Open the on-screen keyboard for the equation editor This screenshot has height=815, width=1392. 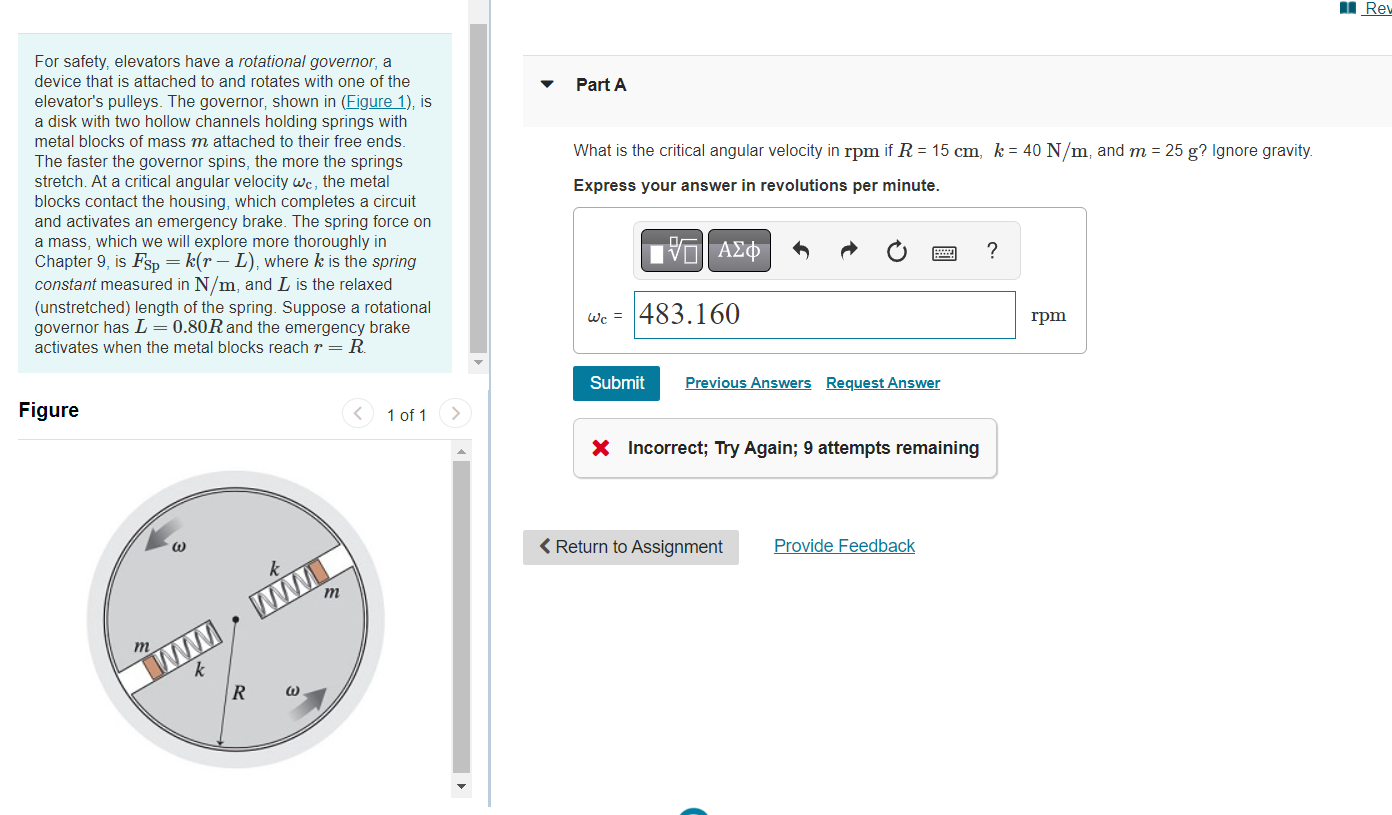click(x=944, y=251)
